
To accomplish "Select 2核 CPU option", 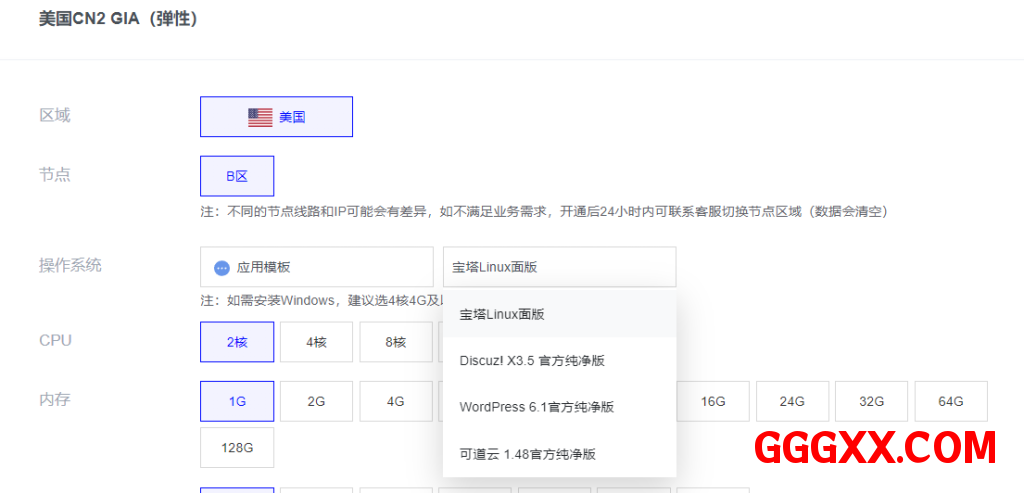I will (237, 342).
